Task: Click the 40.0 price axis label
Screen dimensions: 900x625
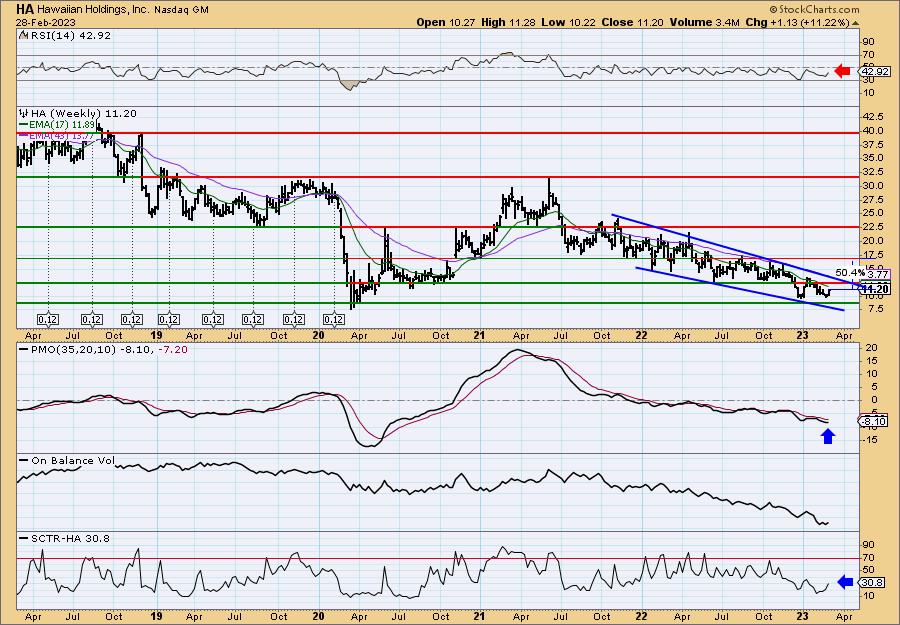Action: (x=874, y=130)
